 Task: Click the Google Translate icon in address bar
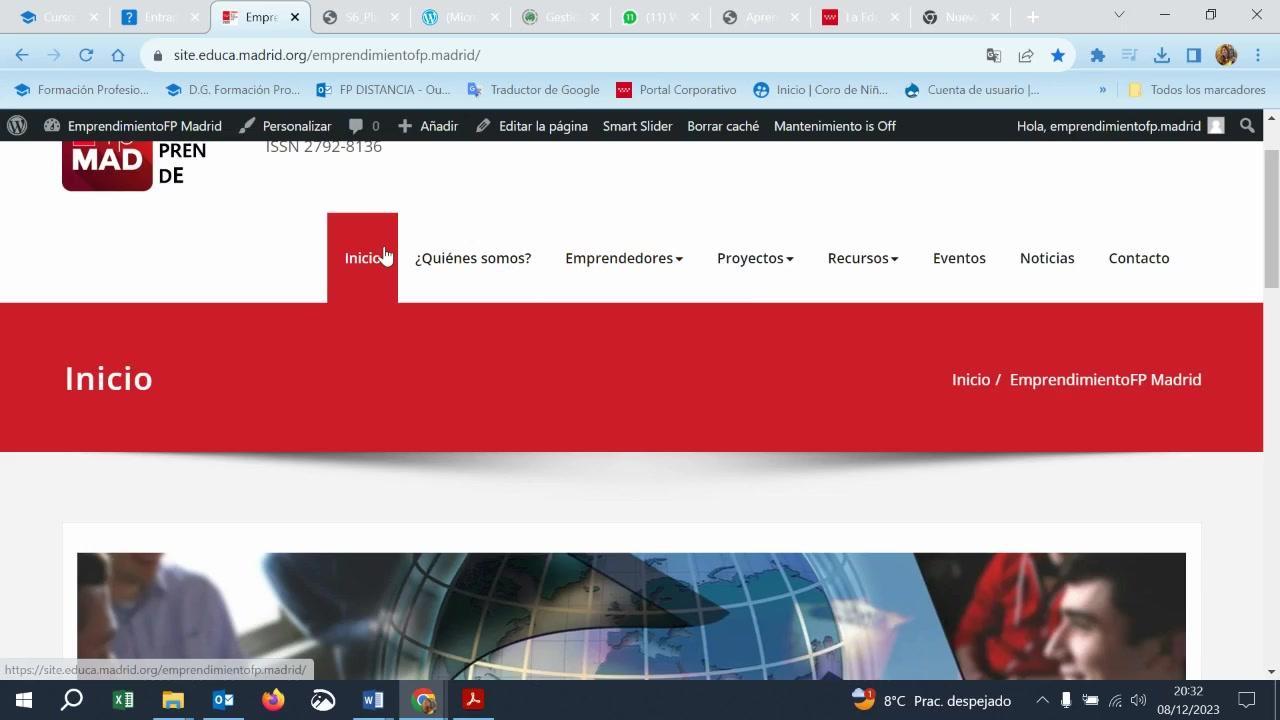993,55
